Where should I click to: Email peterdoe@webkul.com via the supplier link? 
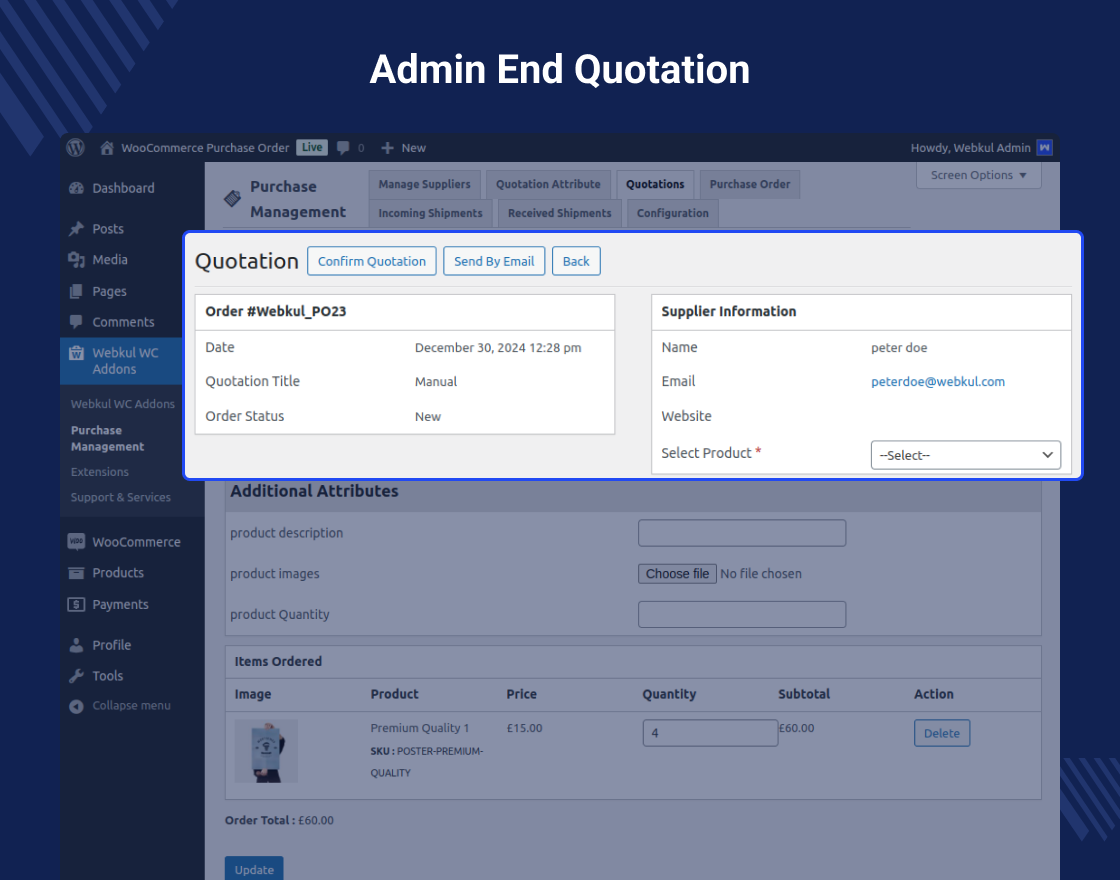pos(937,381)
